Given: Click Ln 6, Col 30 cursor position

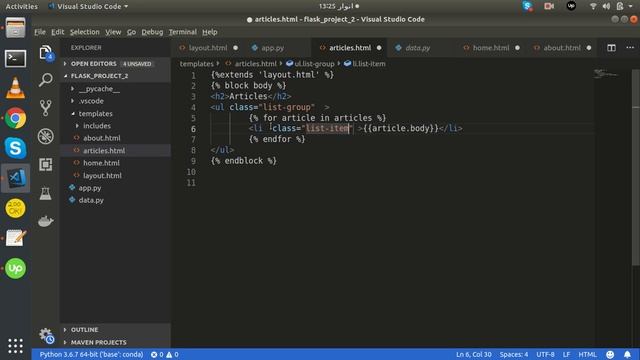Looking at the screenshot, I should [x=473, y=354].
